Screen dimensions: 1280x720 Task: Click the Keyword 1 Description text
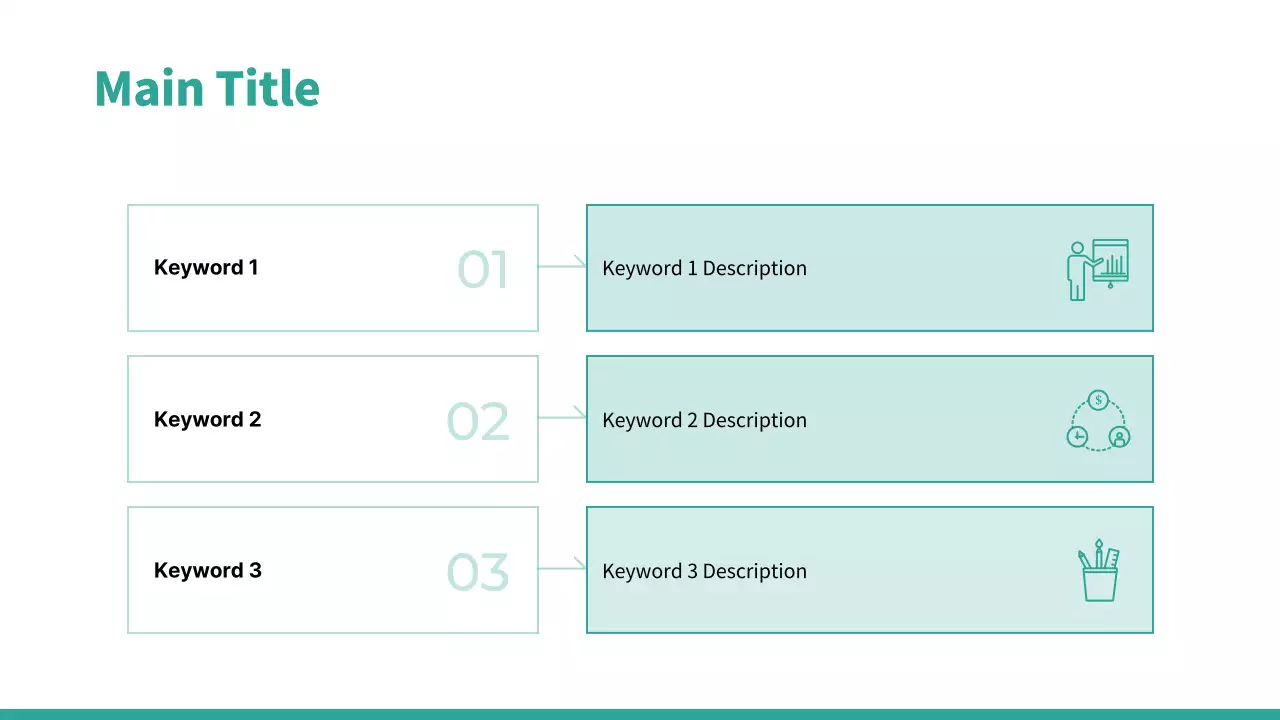(x=704, y=268)
